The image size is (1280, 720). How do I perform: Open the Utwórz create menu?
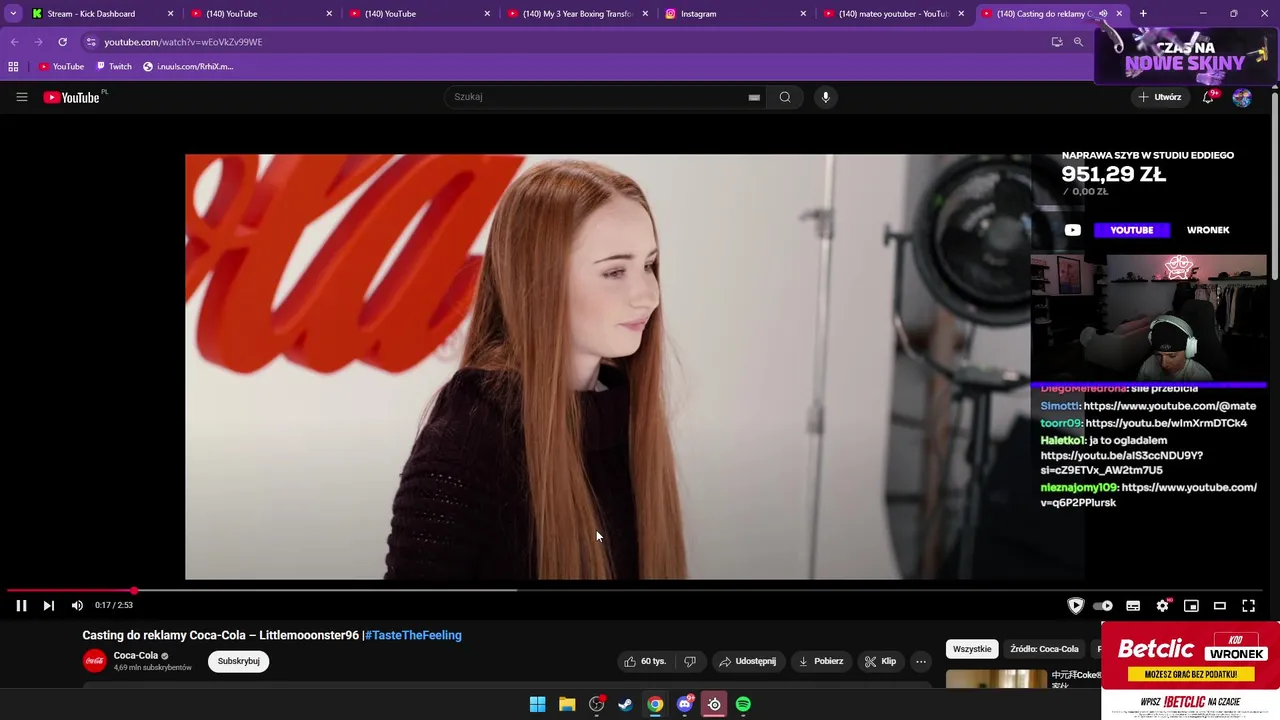coord(1160,97)
